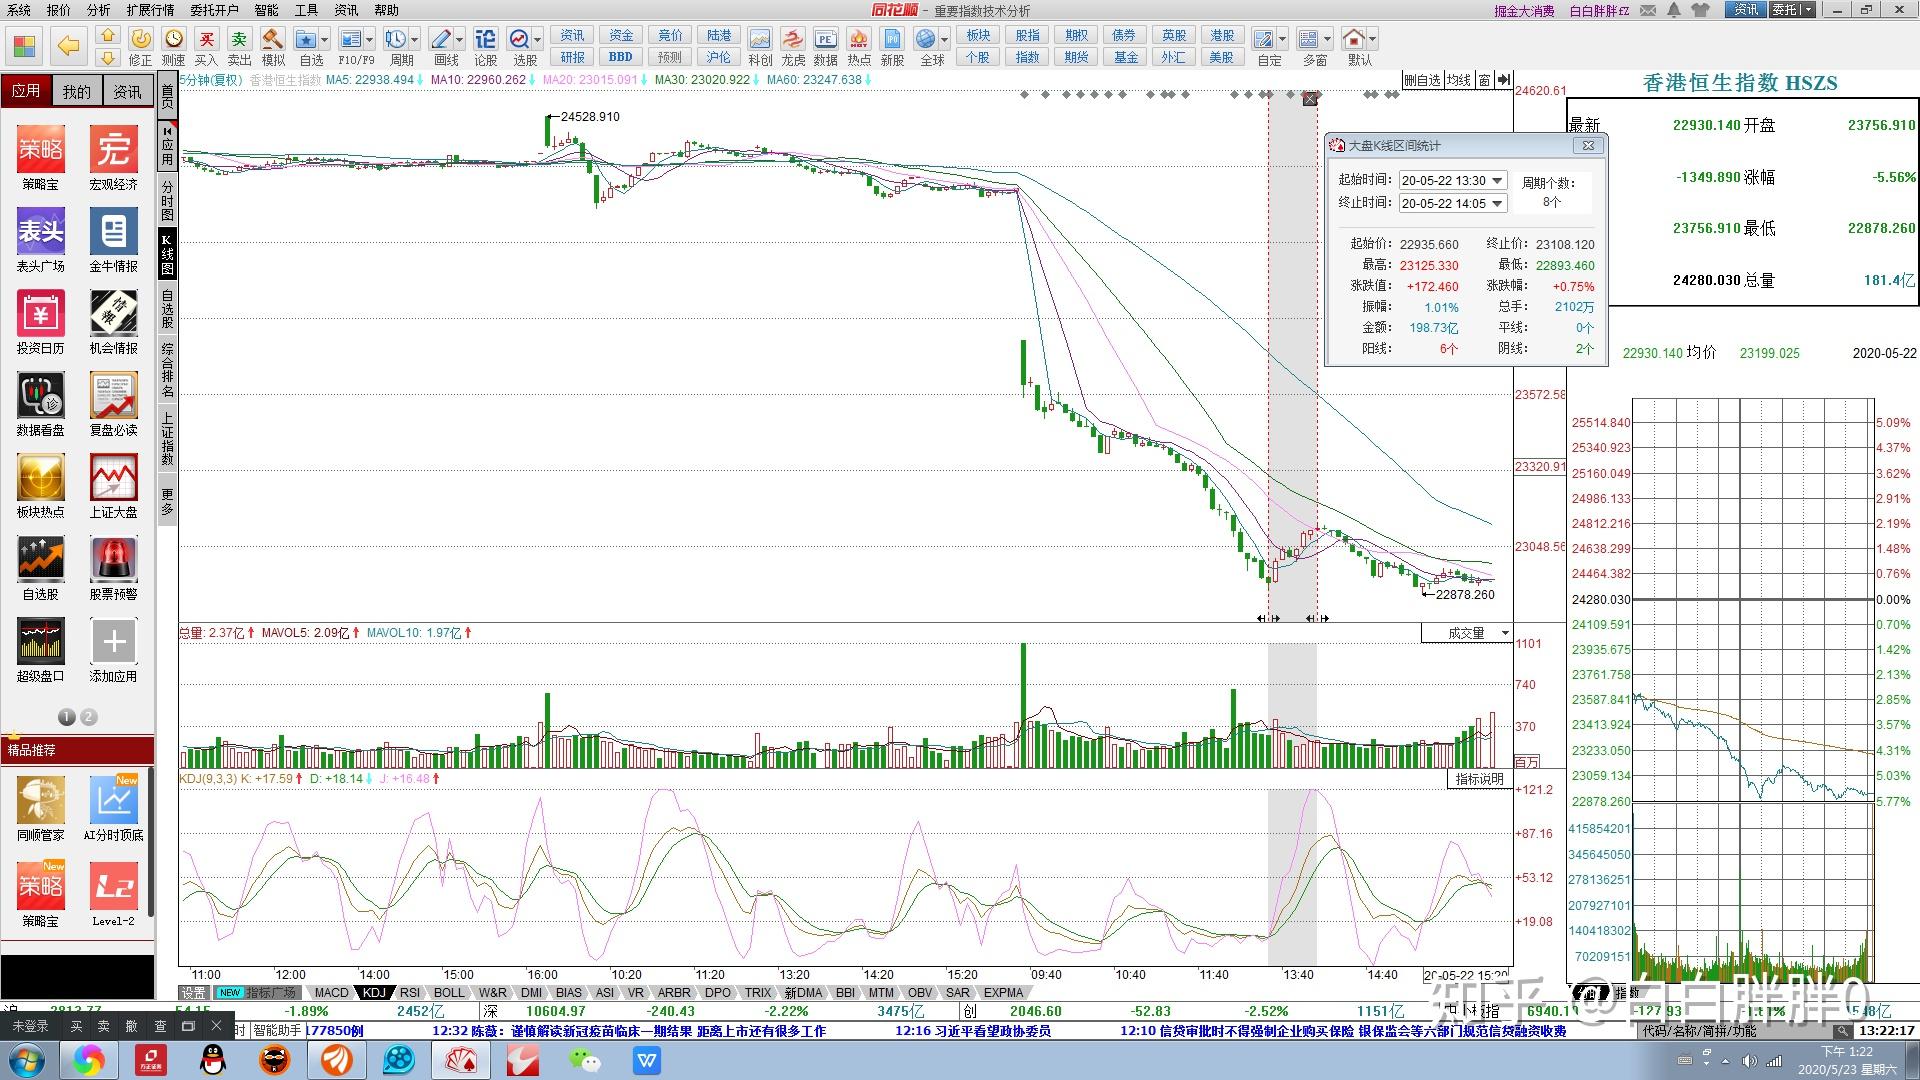Click the 买入 buy icon

tap(206, 46)
